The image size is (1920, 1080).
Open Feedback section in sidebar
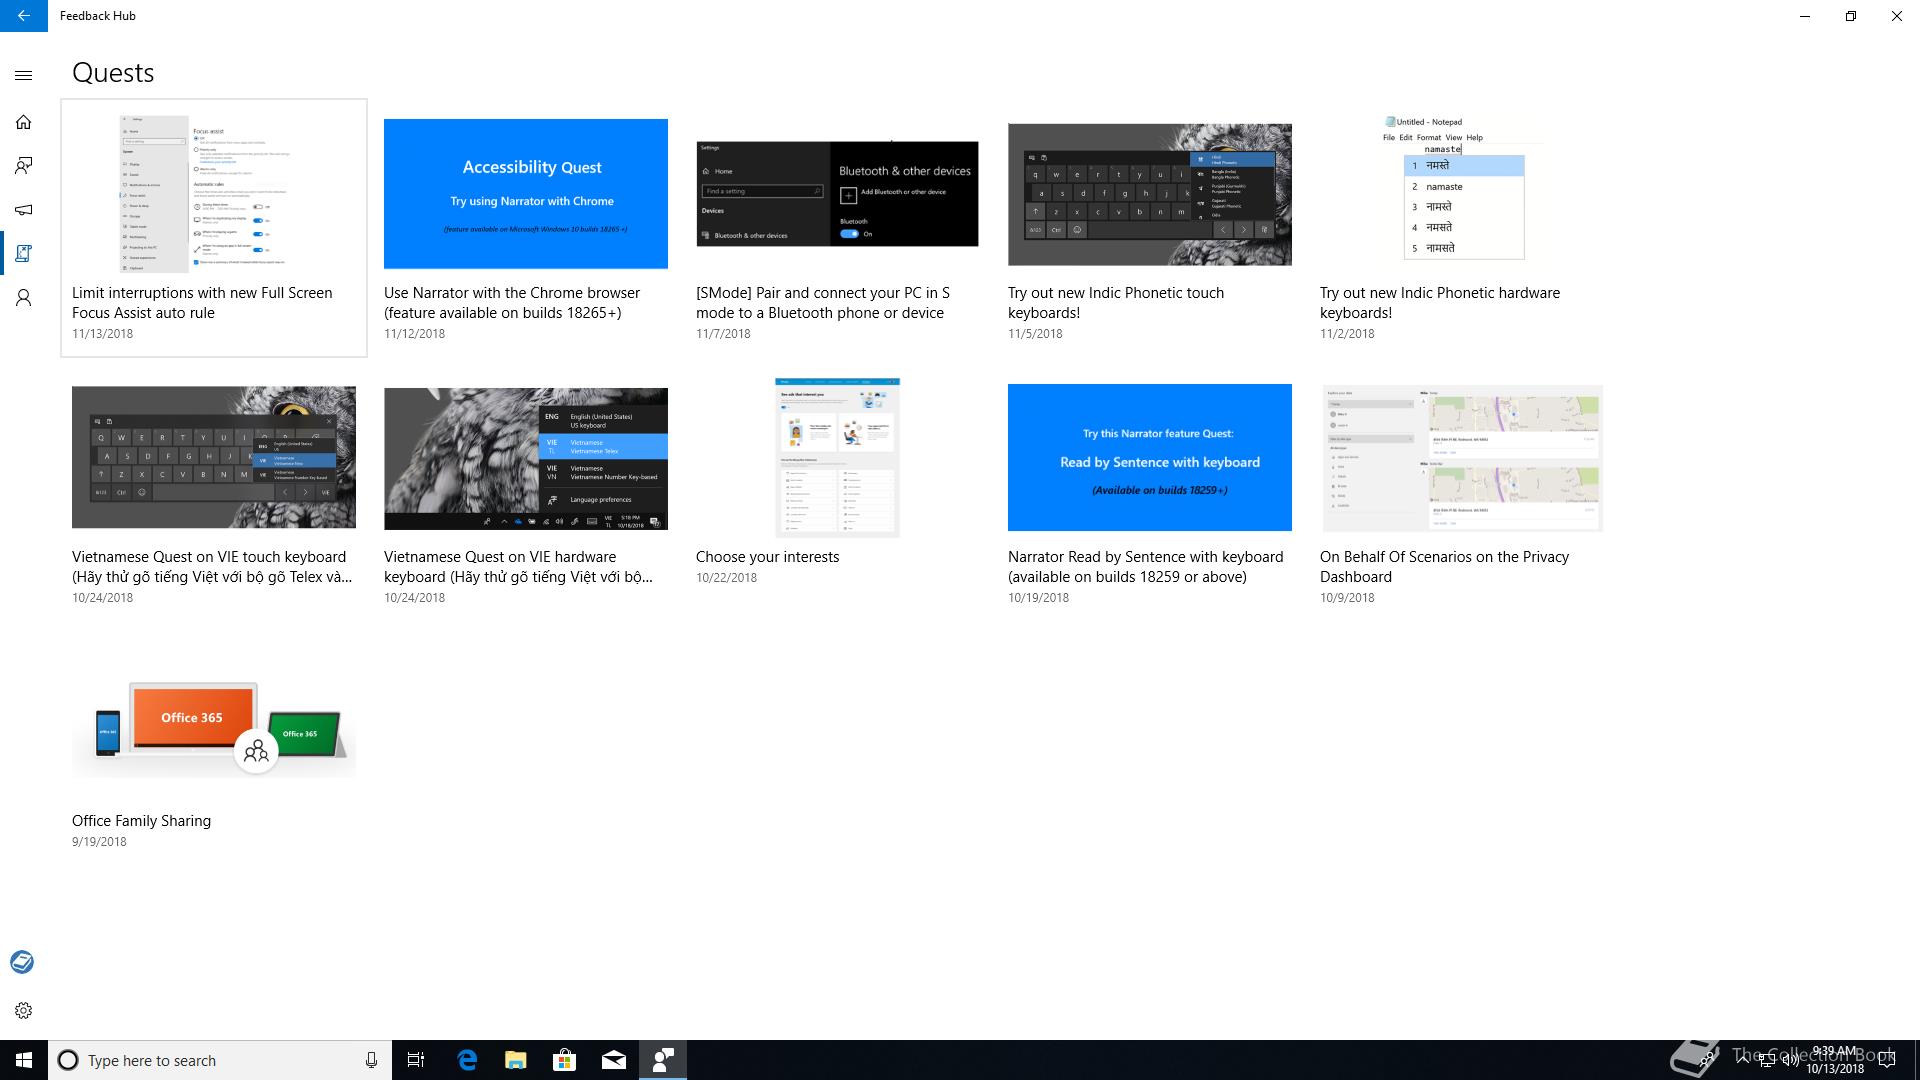pos(24,166)
